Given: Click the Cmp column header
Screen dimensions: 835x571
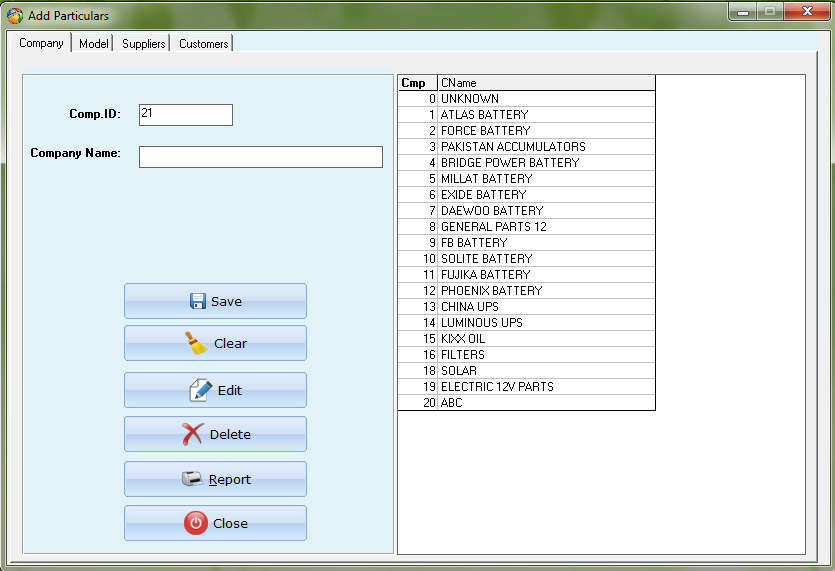Looking at the screenshot, I should click(418, 83).
